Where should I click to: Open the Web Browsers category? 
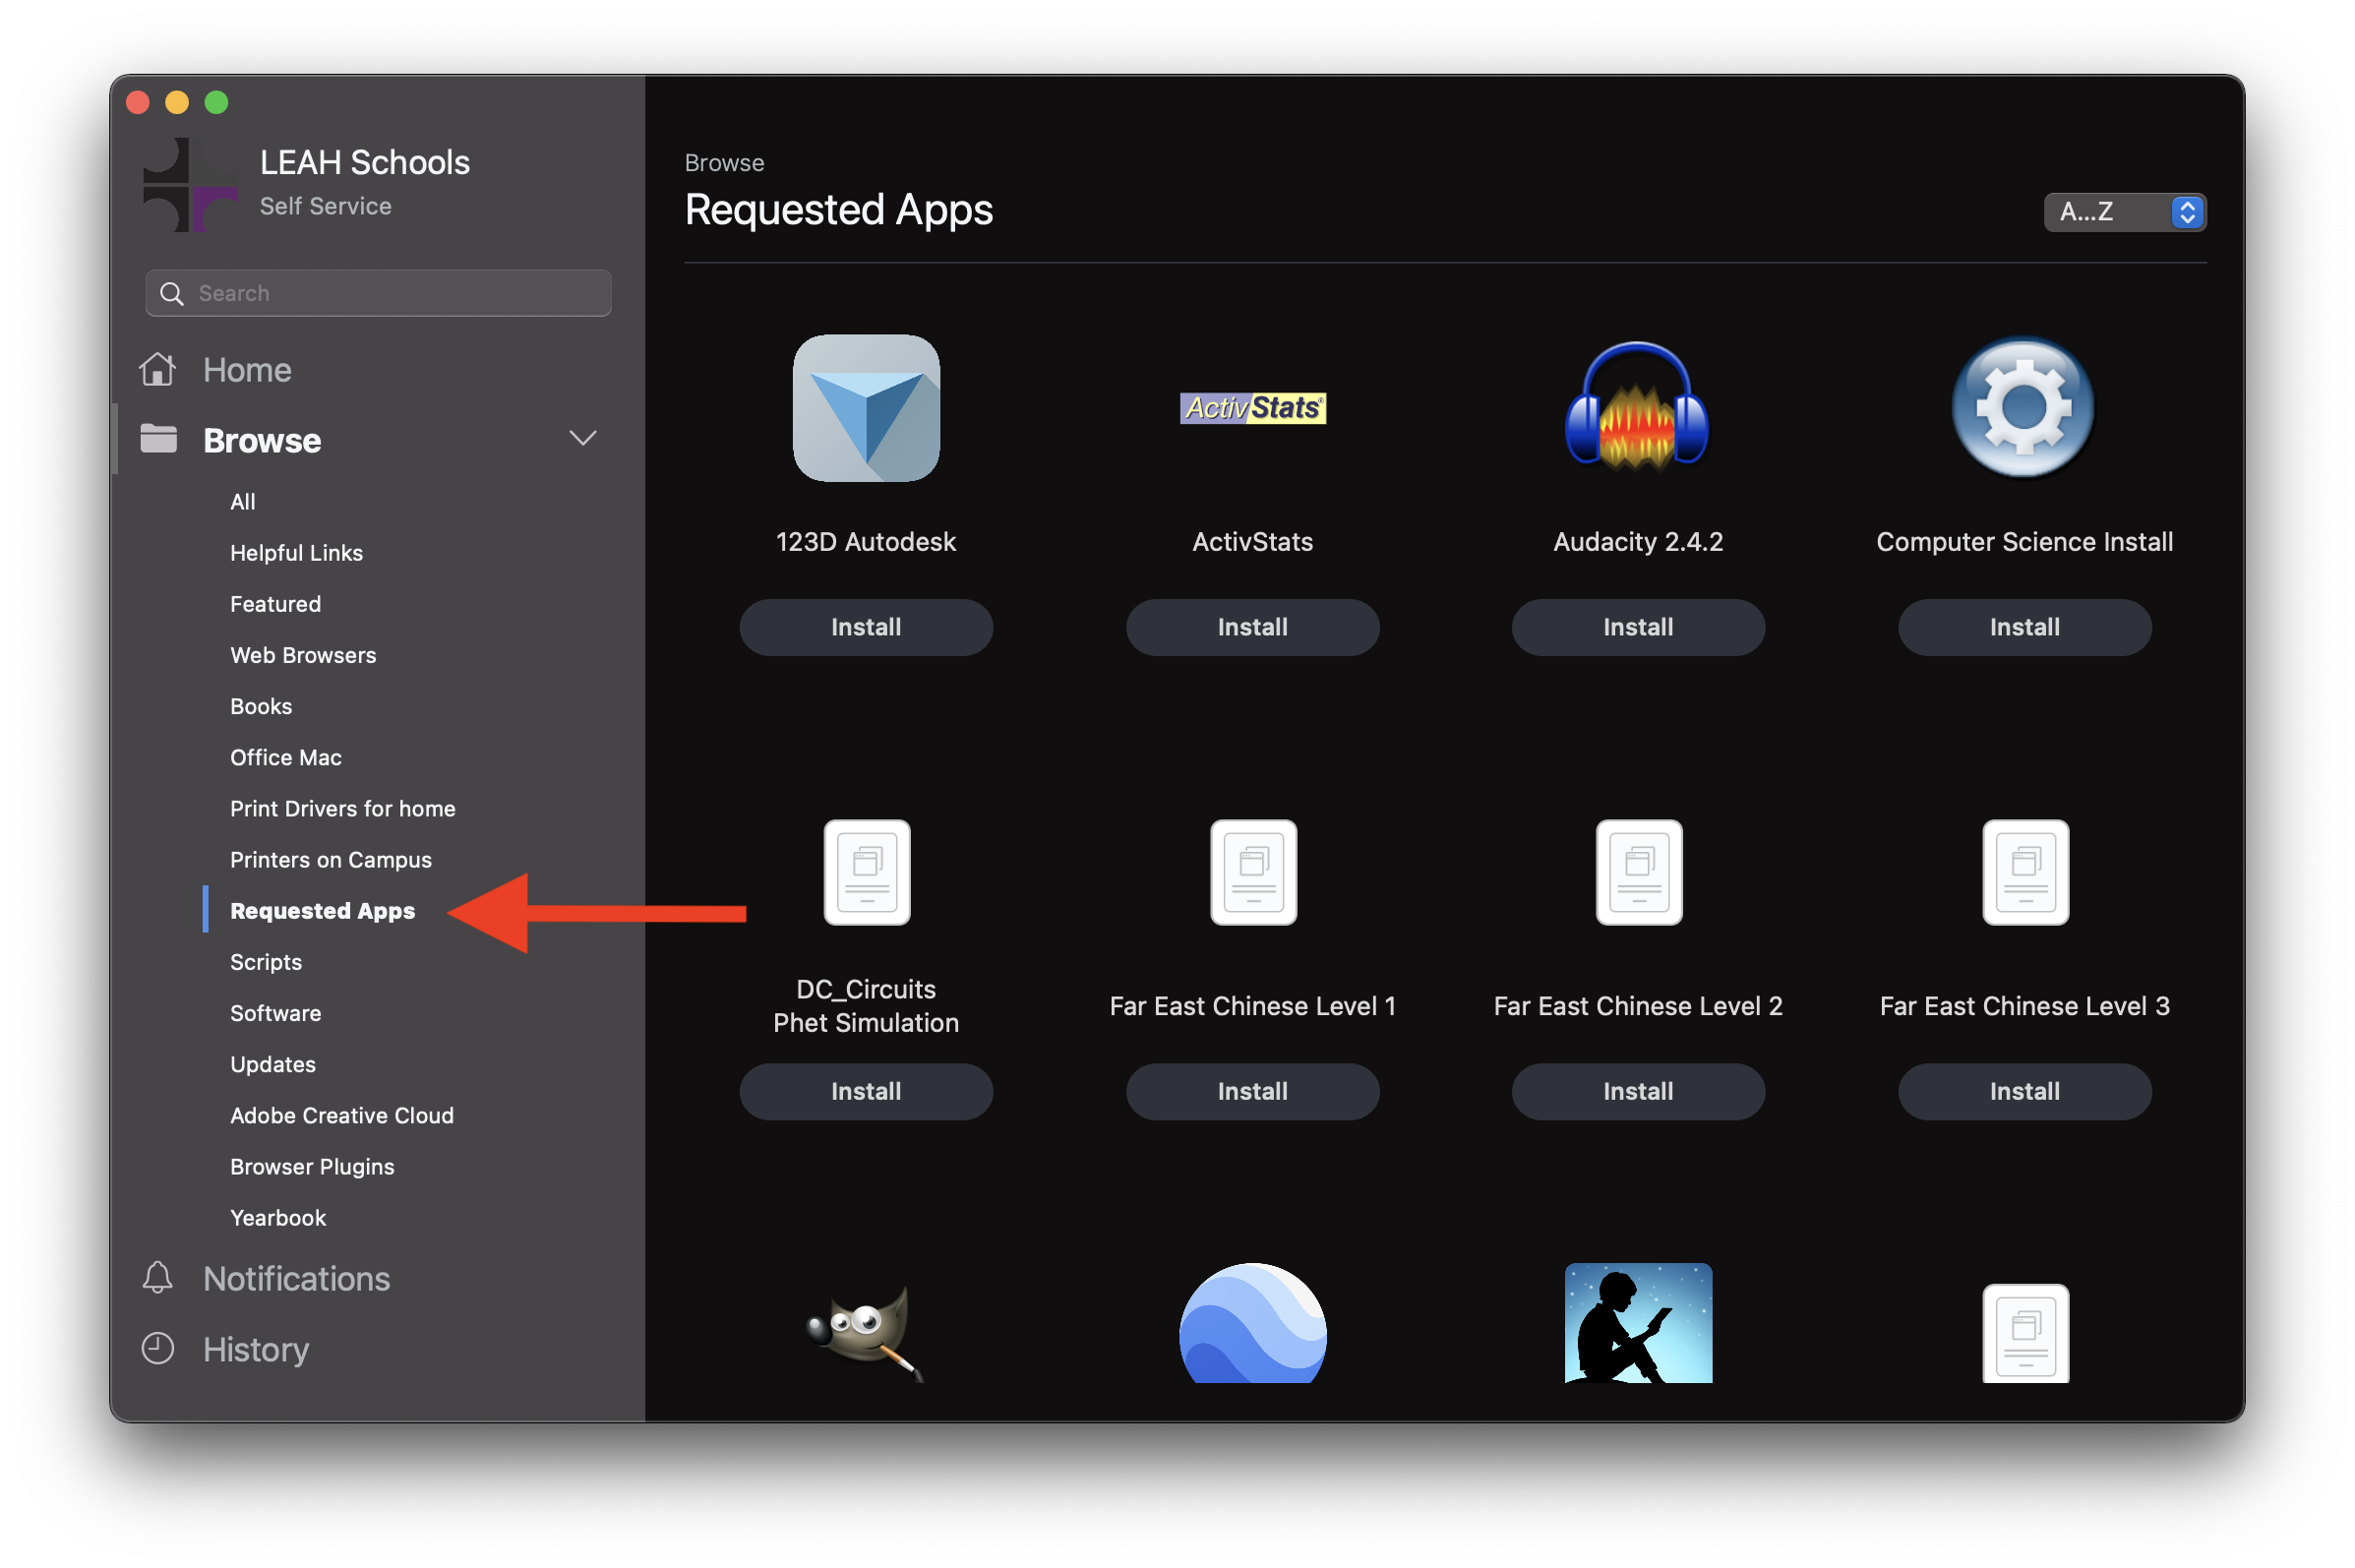[303, 654]
